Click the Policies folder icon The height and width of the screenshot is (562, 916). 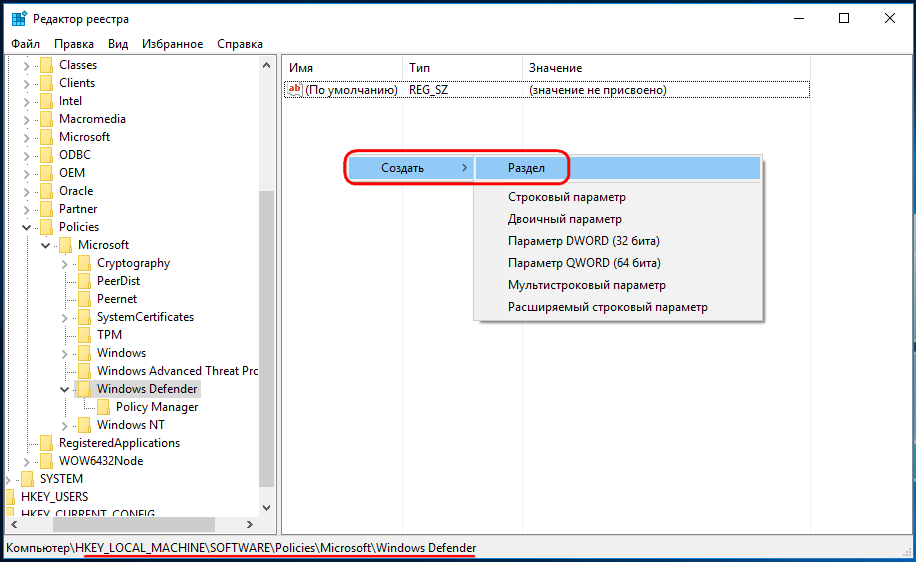pyautogui.click(x=47, y=227)
